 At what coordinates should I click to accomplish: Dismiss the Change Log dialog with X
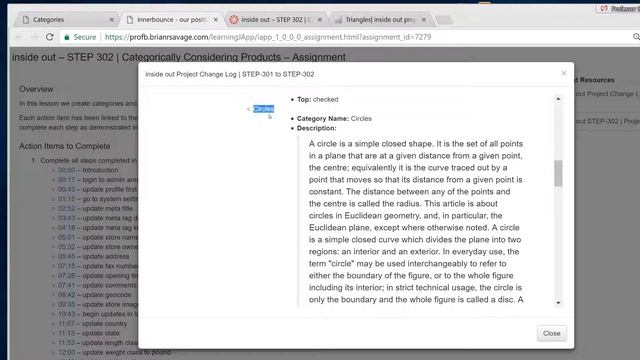[564, 73]
